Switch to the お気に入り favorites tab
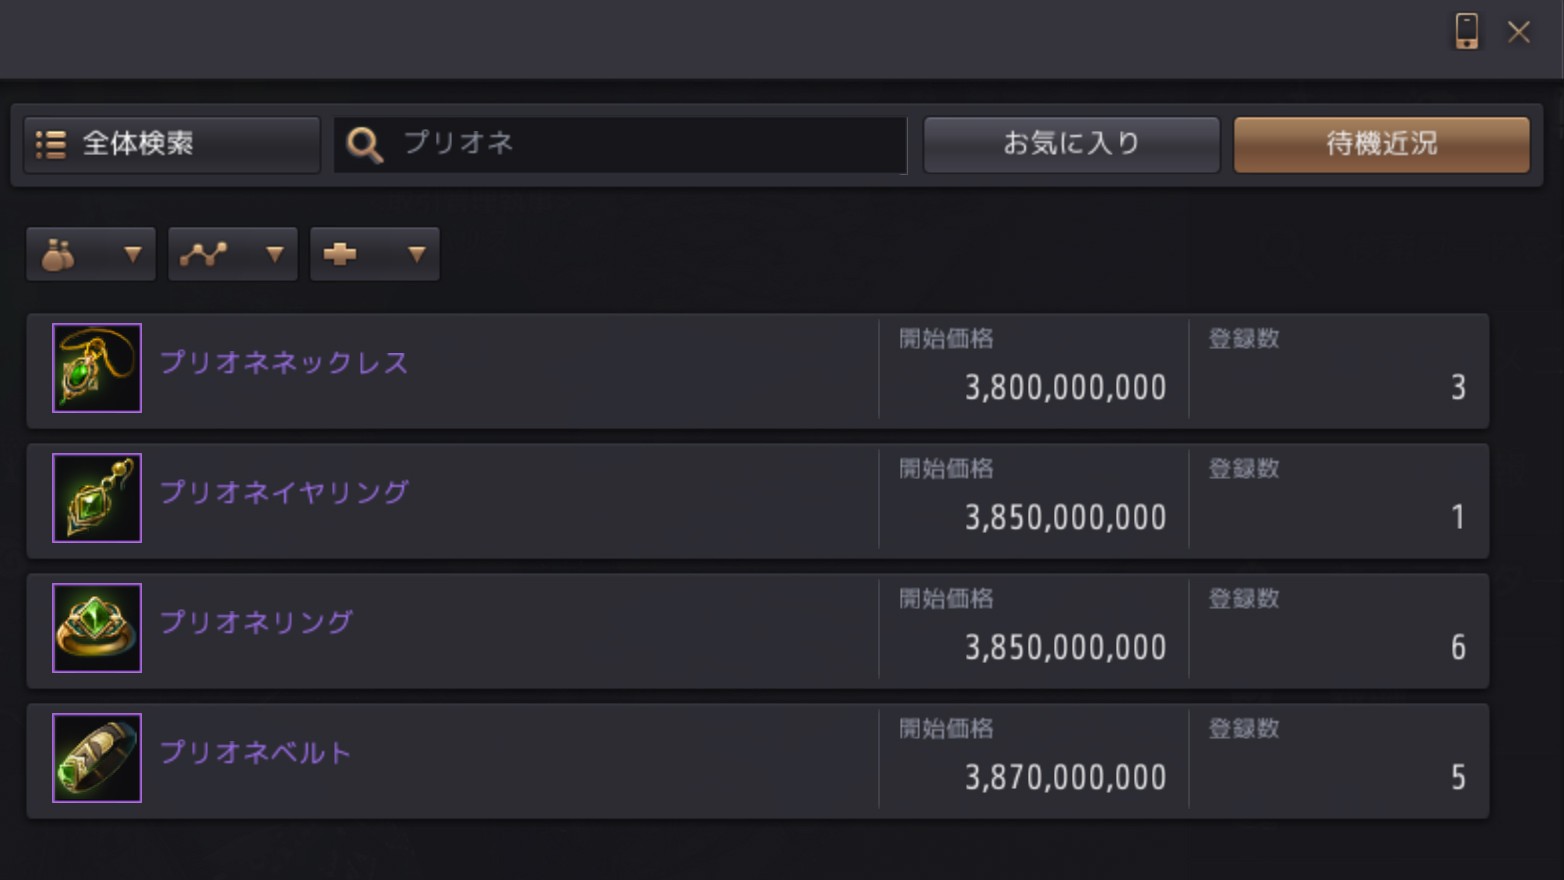1564x880 pixels. tap(1071, 145)
